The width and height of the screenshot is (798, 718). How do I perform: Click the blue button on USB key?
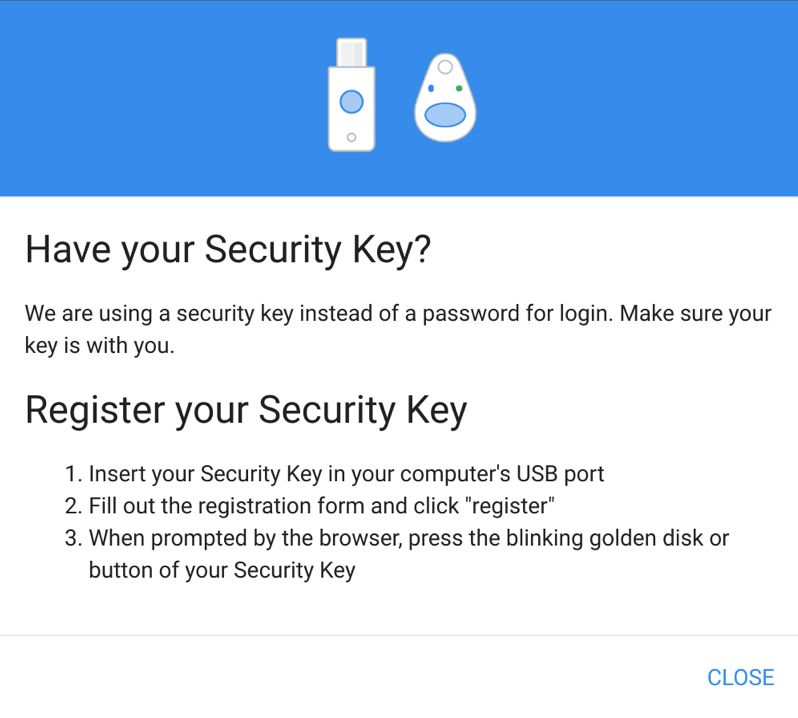coord(352,101)
